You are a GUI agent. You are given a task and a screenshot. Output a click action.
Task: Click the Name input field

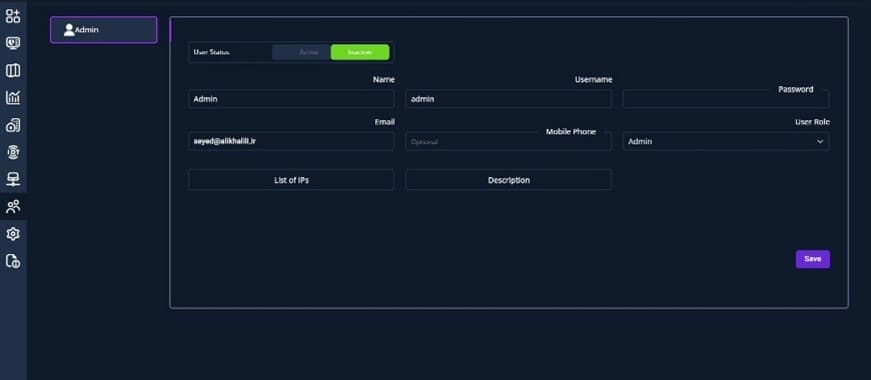(x=291, y=99)
